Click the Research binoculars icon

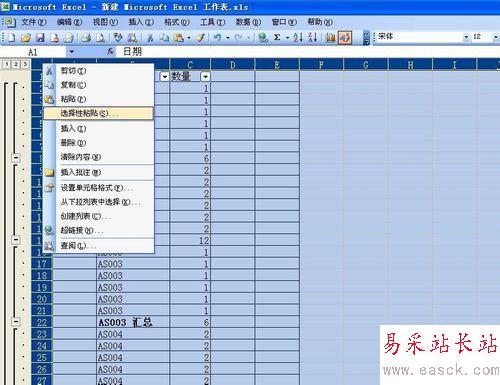click(132, 38)
